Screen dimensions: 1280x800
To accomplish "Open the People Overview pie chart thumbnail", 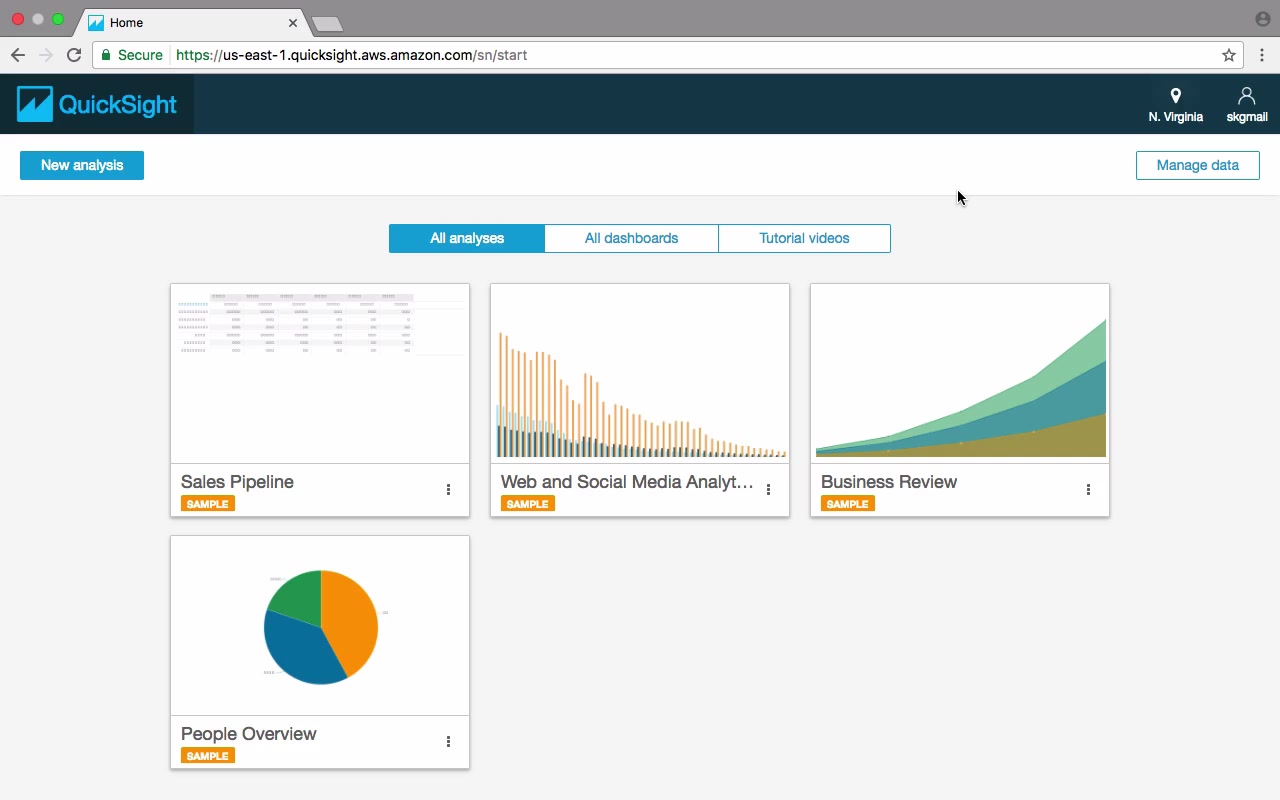I will [320, 626].
